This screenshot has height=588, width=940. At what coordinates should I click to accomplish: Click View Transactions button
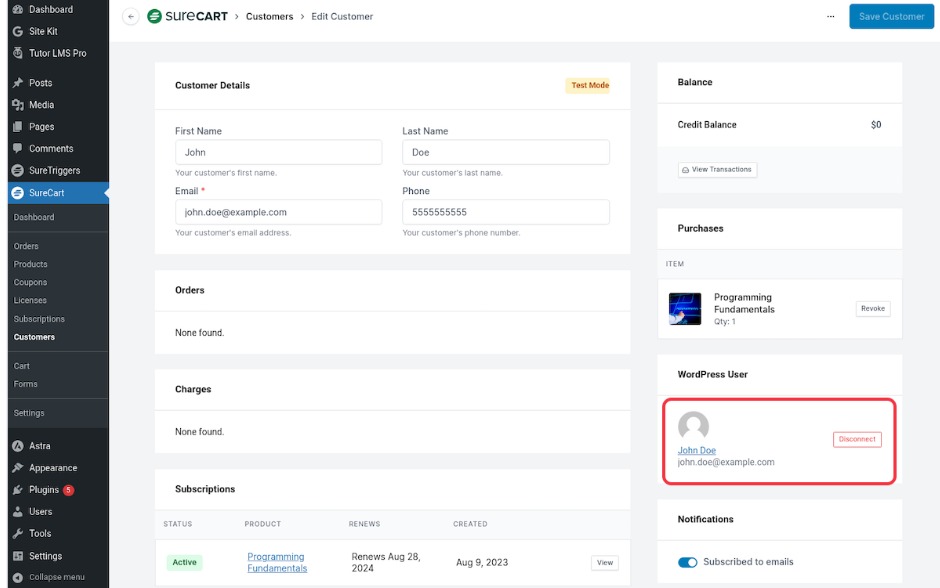pos(717,170)
